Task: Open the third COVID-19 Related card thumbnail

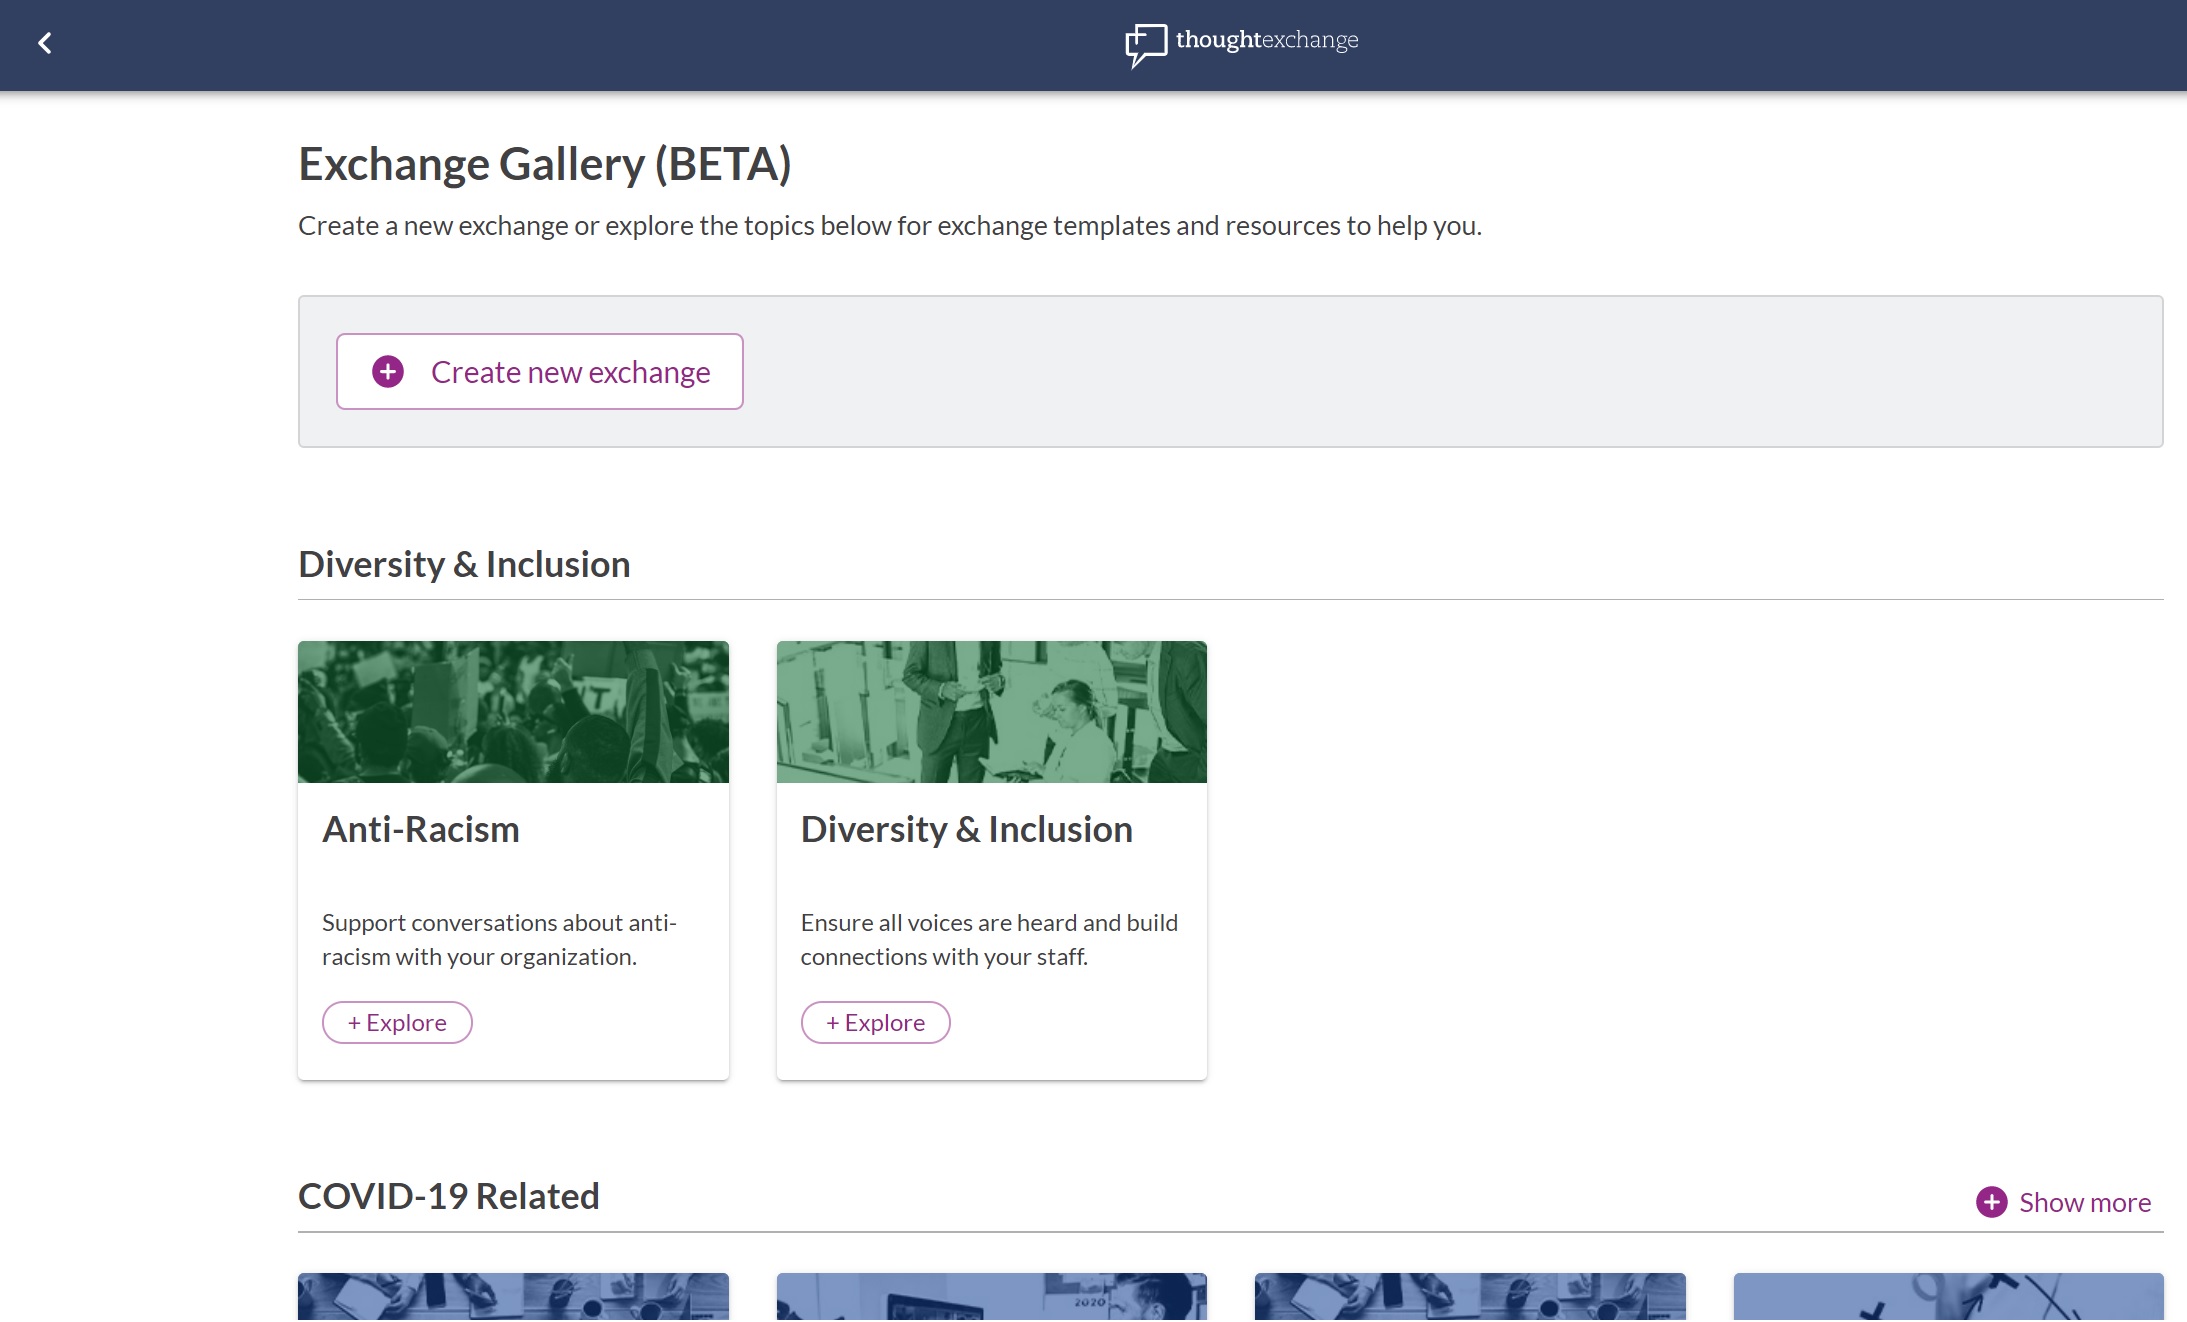Action: pyautogui.click(x=1470, y=1297)
